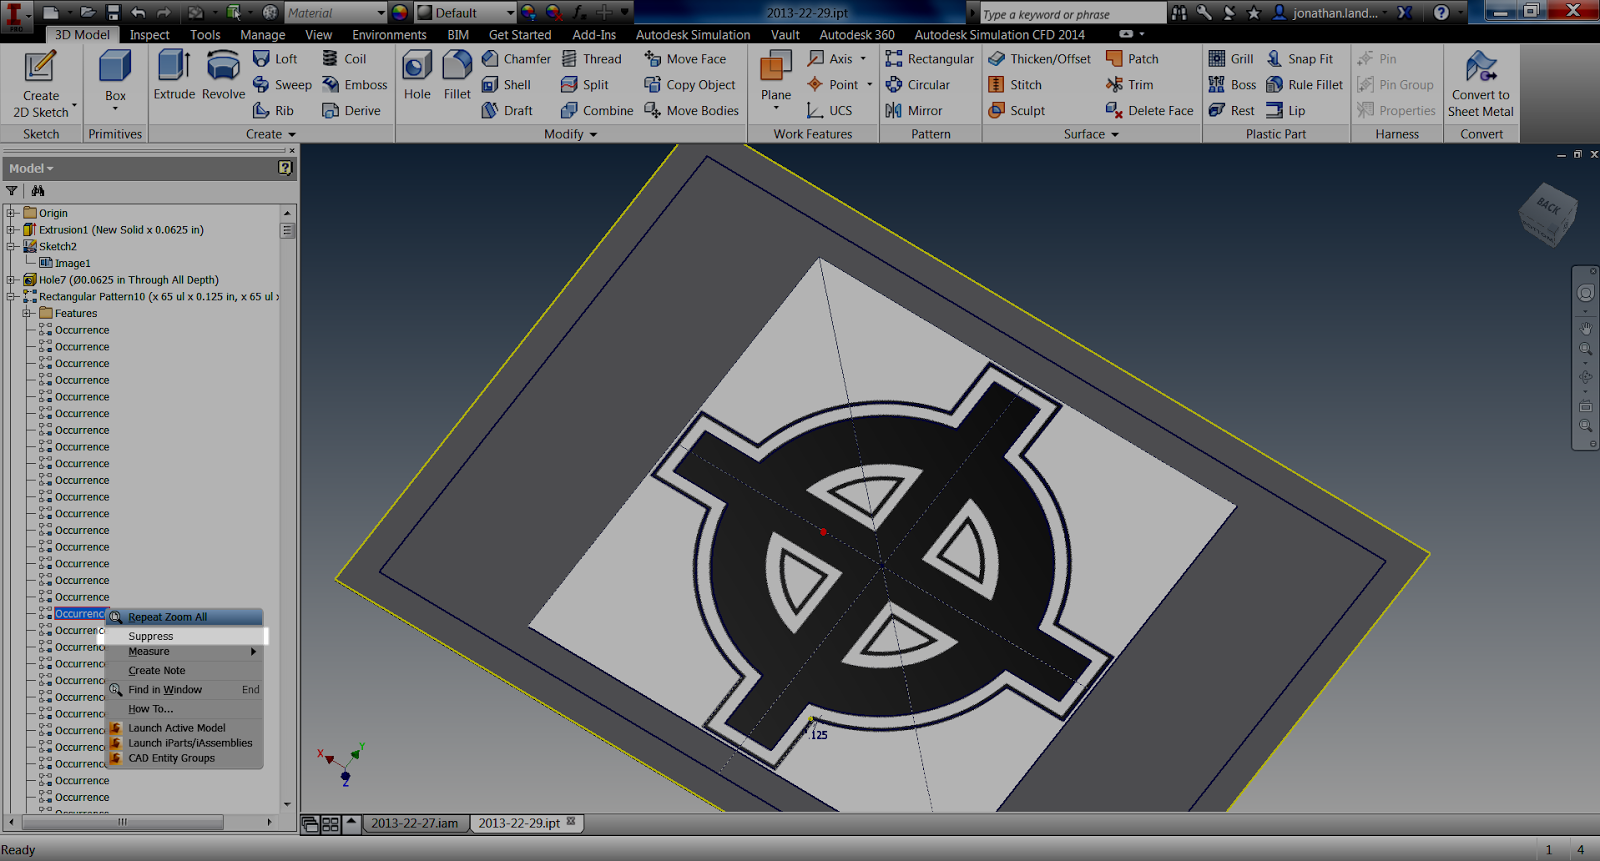
Task: Click the Model browser vertical scrollbar
Action: [x=287, y=231]
